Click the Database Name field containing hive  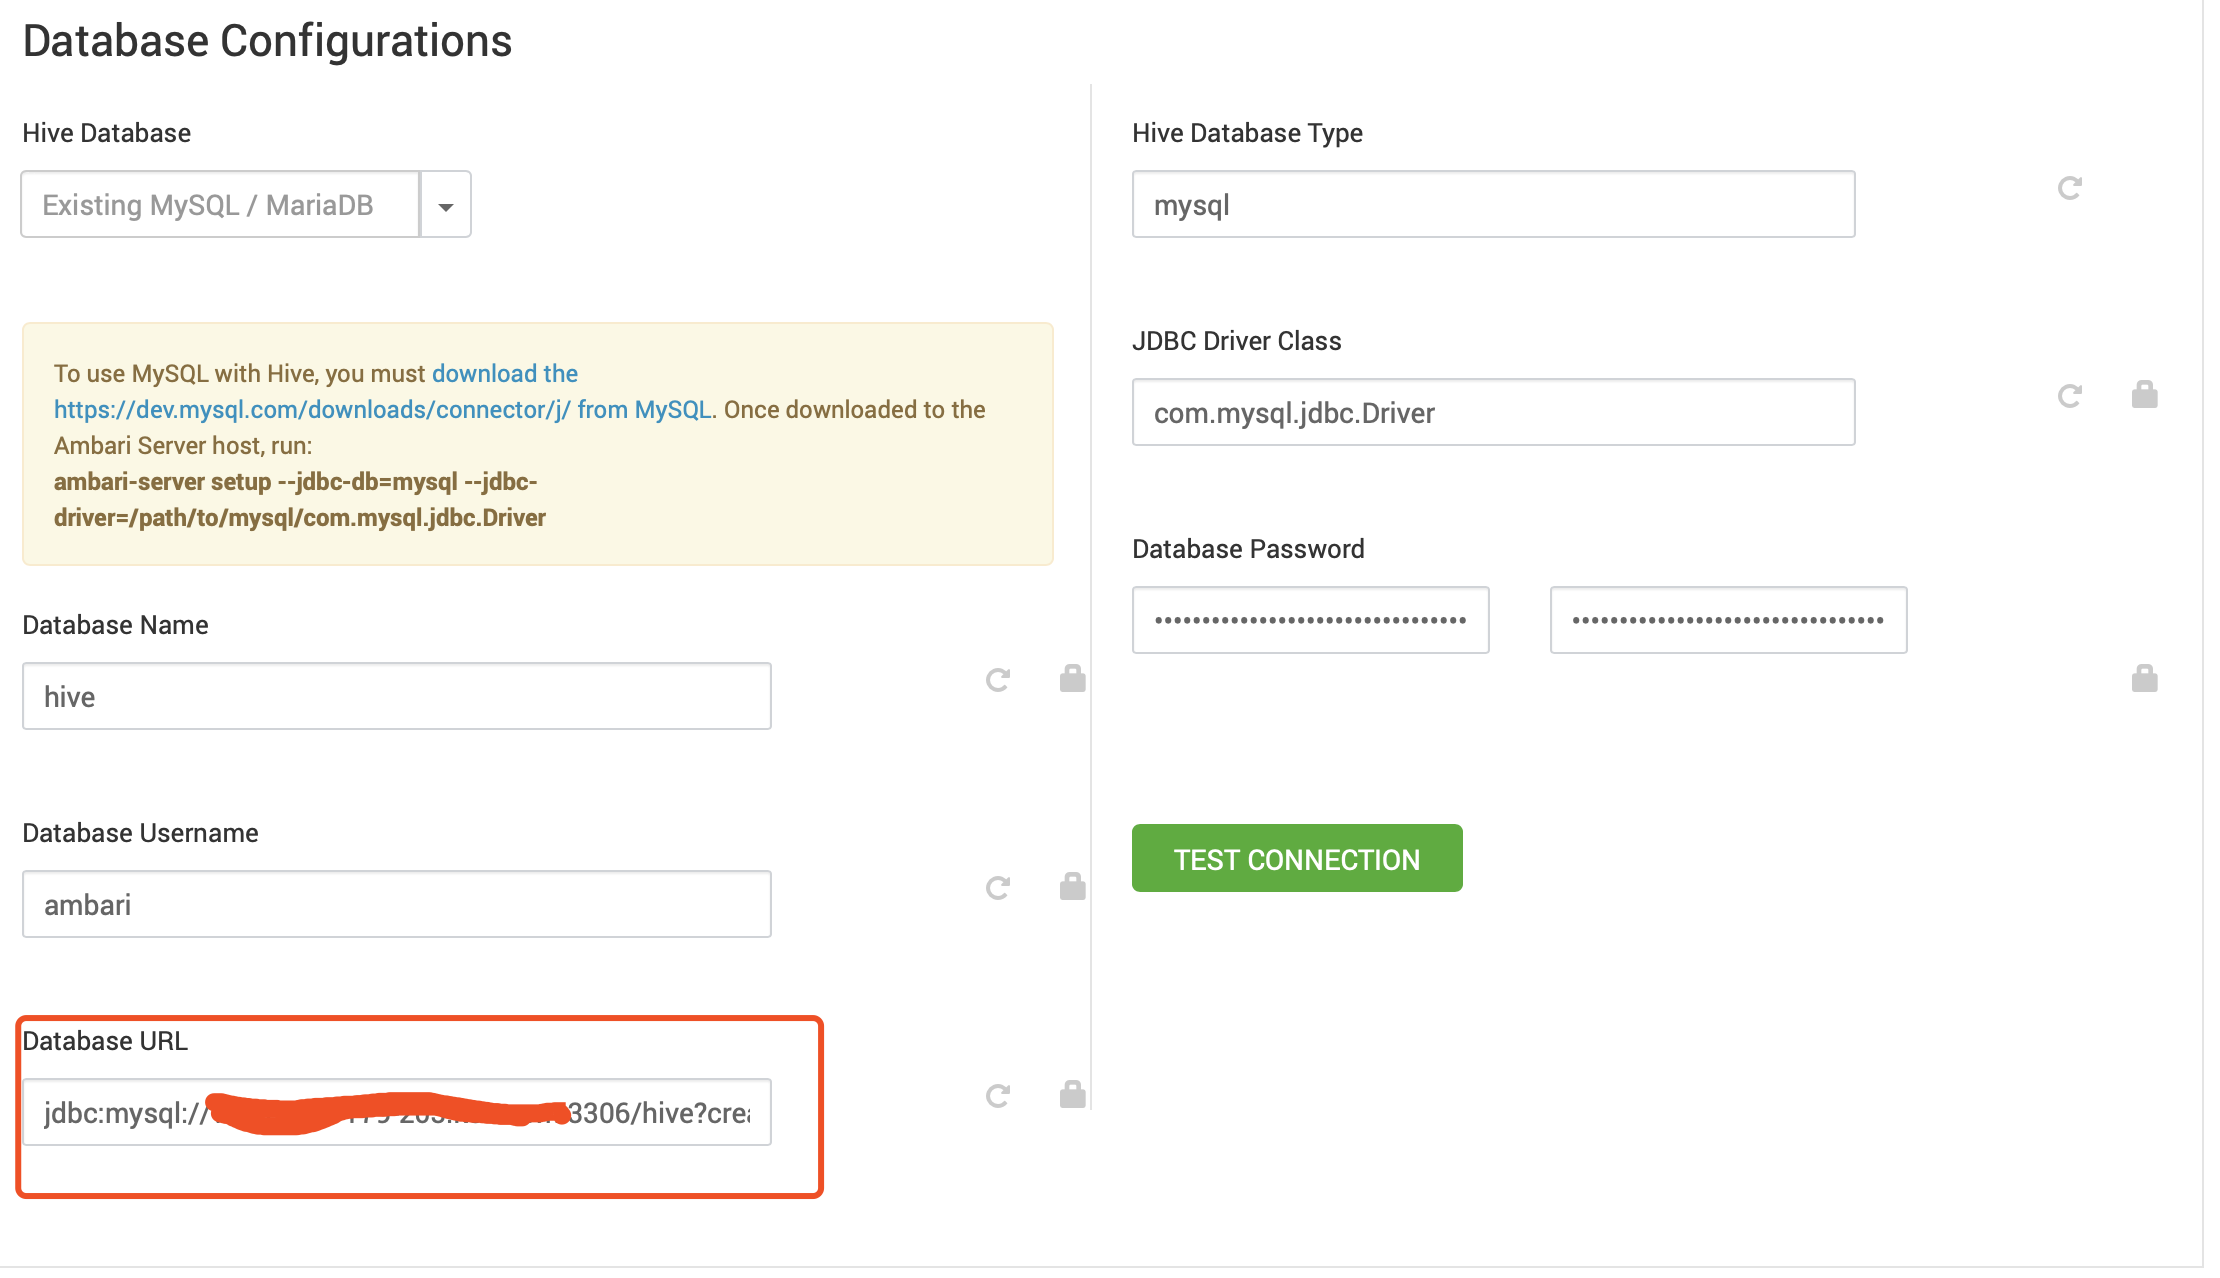(x=396, y=697)
